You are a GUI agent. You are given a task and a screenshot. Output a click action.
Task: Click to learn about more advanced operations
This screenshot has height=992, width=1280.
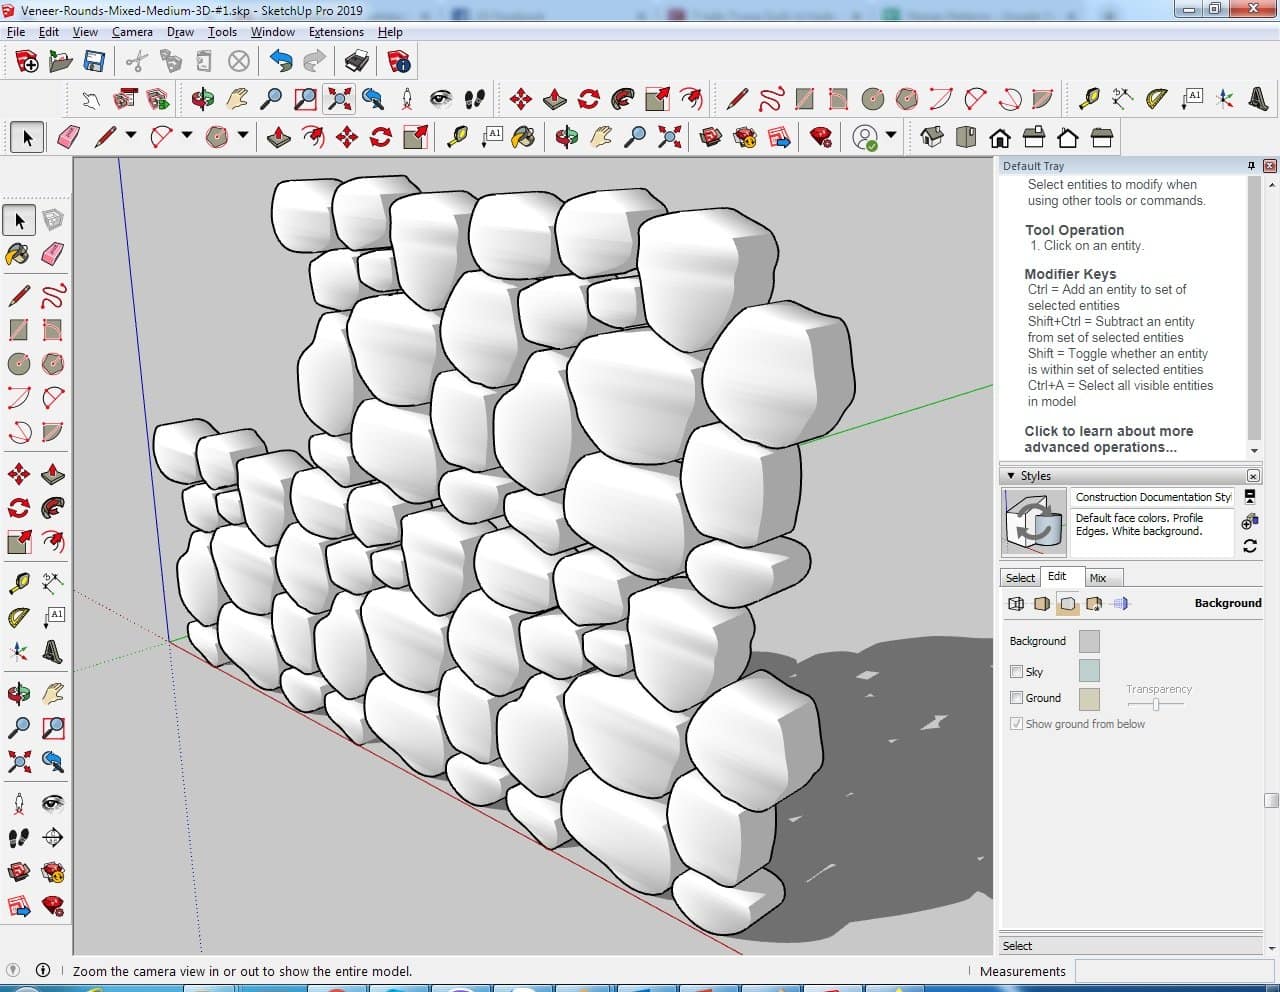click(x=1108, y=439)
